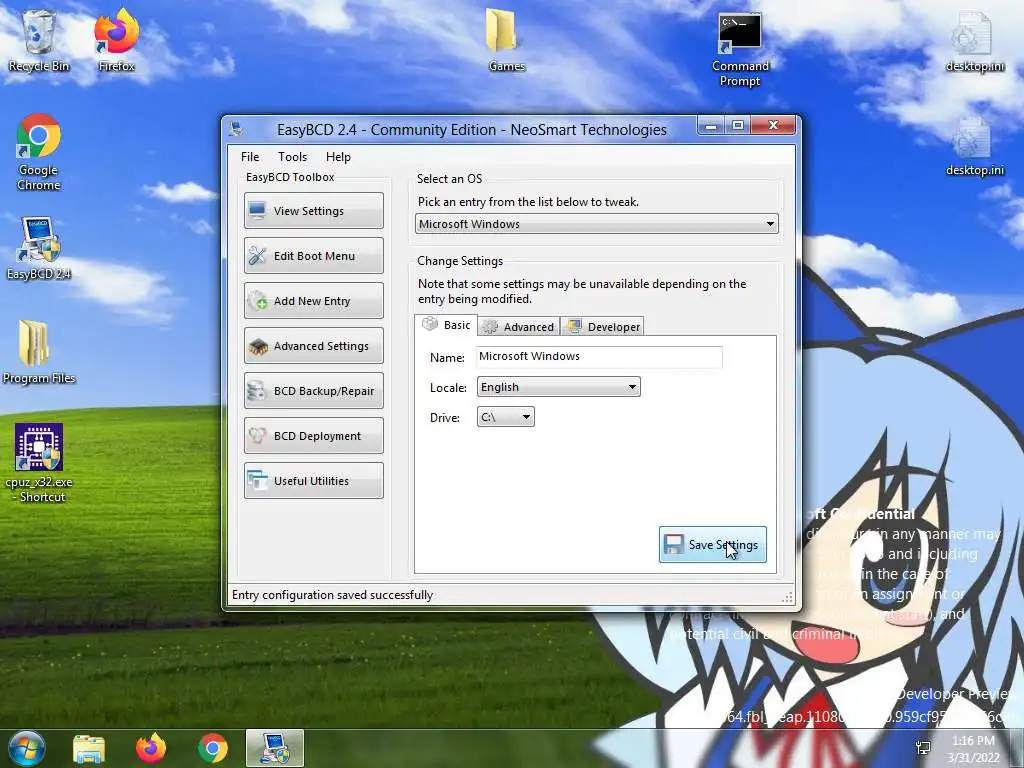This screenshot has height=768, width=1024.
Task: Switch to the Basic tab
Action: [446, 325]
